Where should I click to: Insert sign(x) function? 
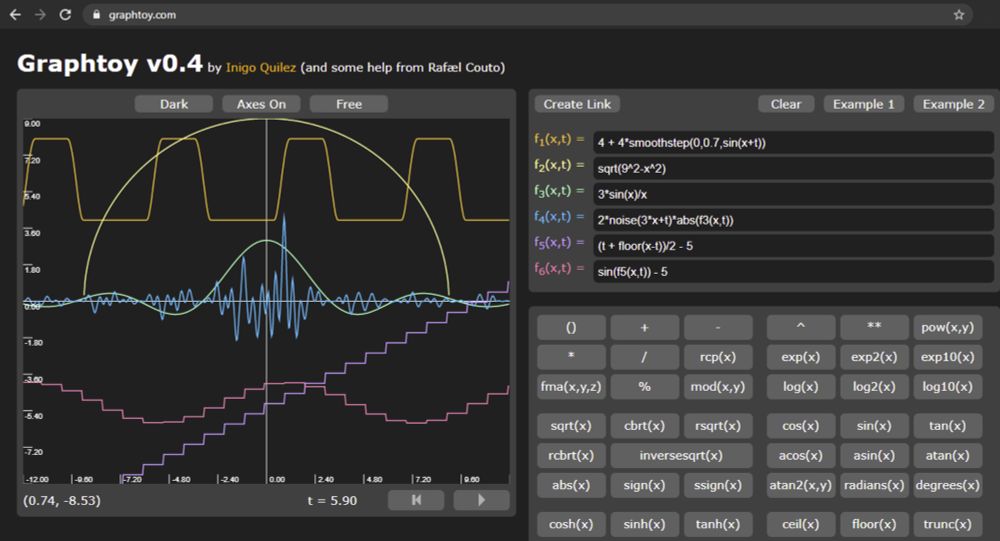[644, 485]
